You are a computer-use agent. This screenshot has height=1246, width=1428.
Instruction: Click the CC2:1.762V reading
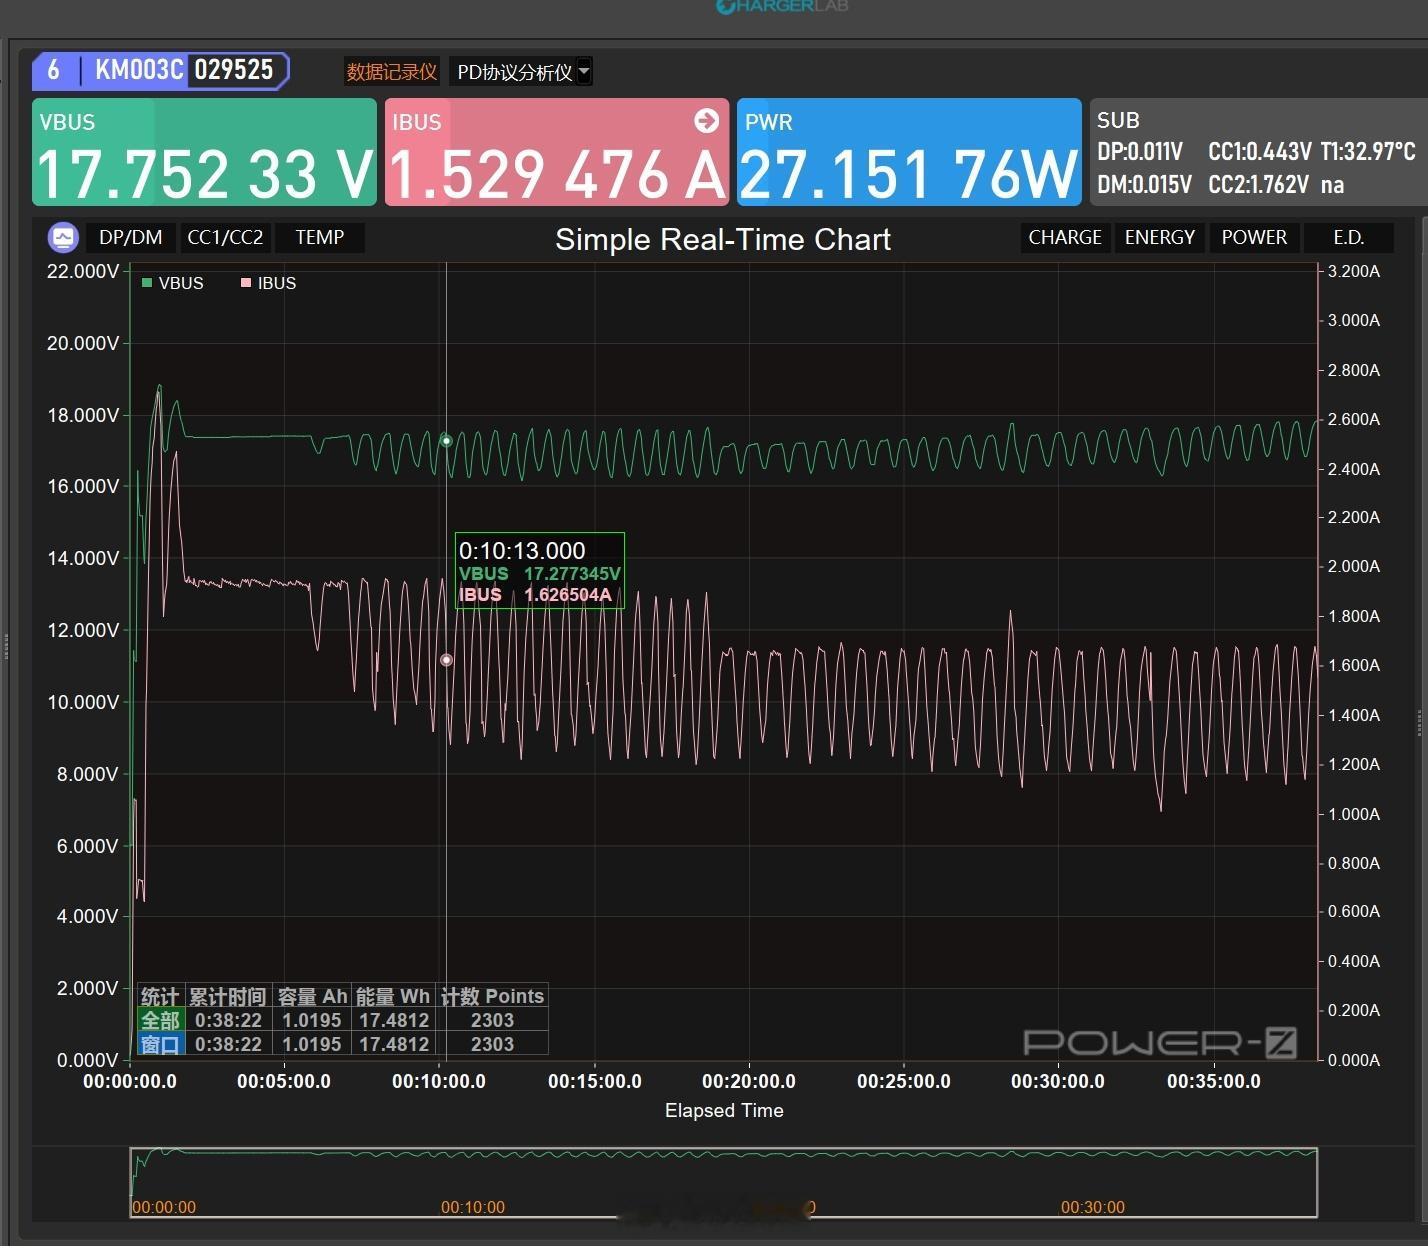[1258, 185]
